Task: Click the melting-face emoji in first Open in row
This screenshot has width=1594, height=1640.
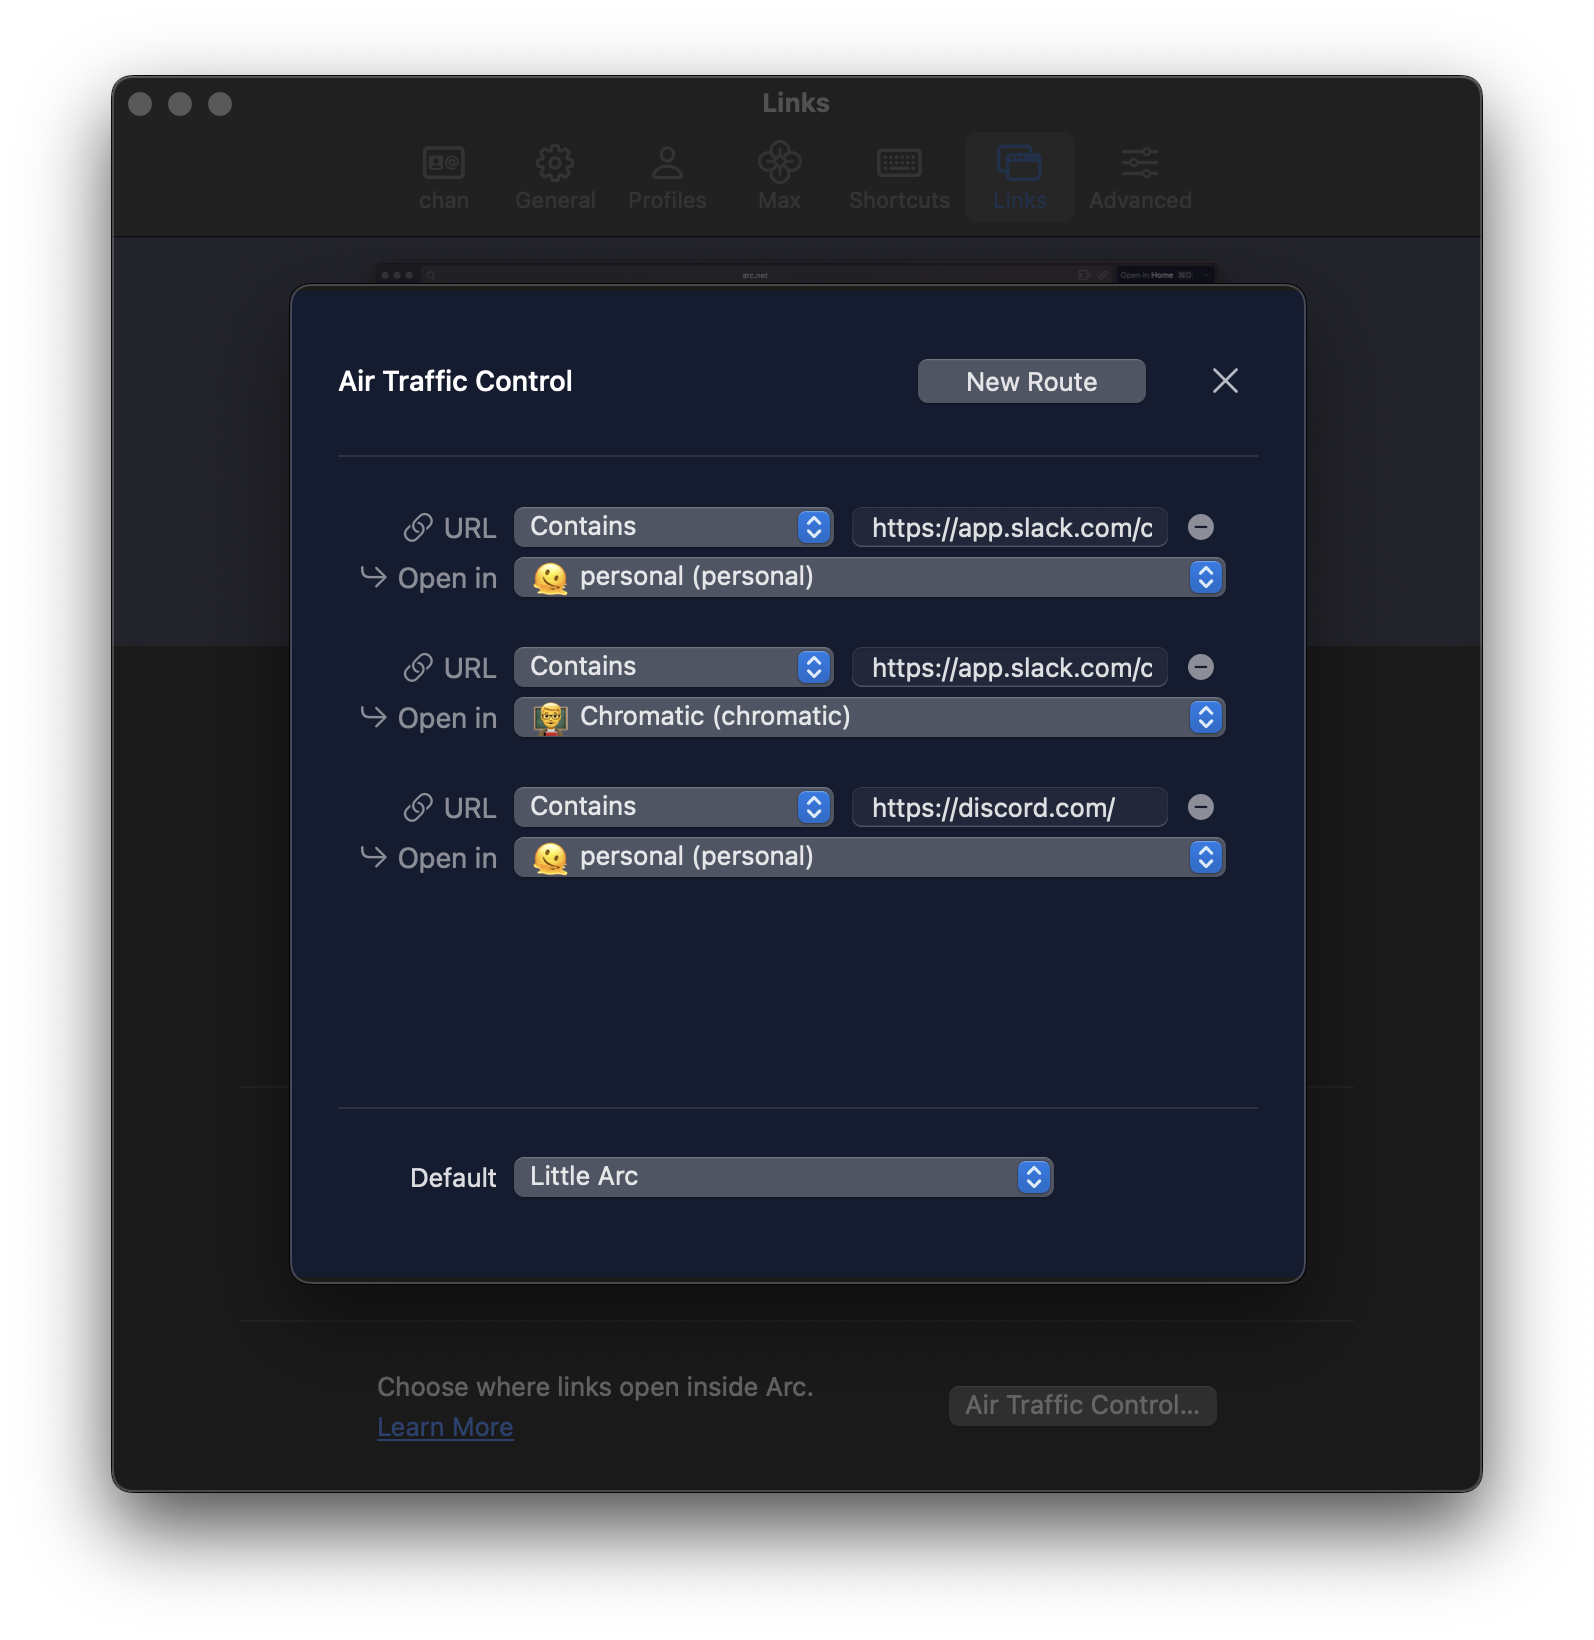Action: (x=550, y=577)
